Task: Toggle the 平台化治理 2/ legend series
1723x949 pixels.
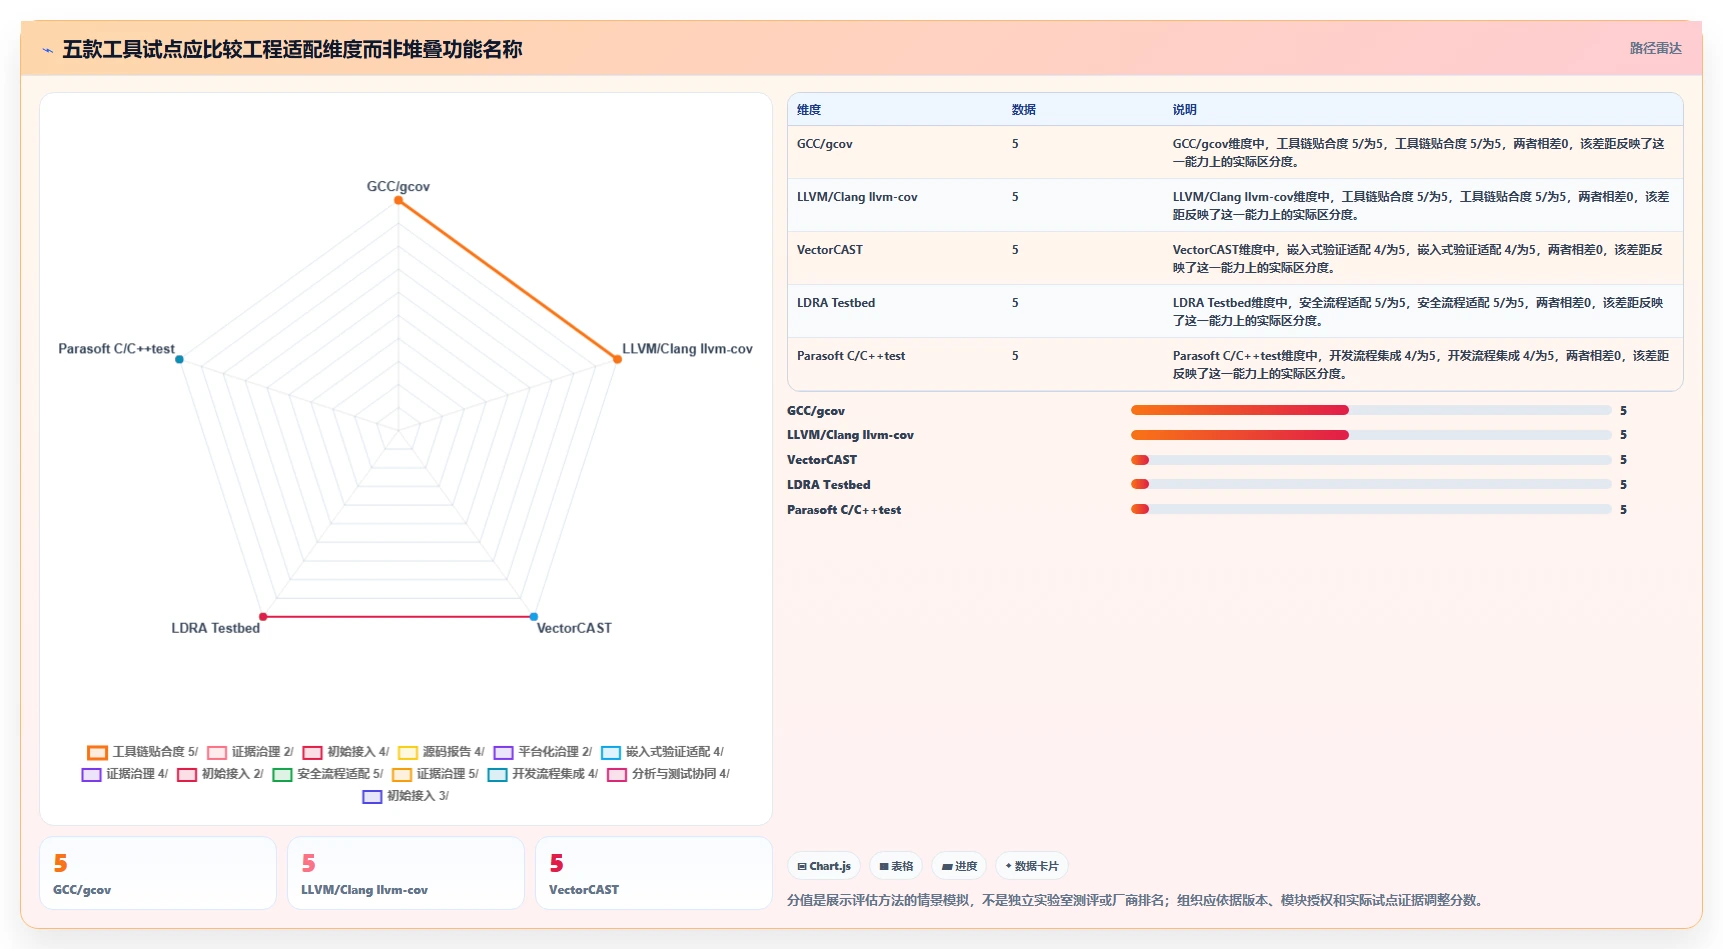Action: pos(543,752)
